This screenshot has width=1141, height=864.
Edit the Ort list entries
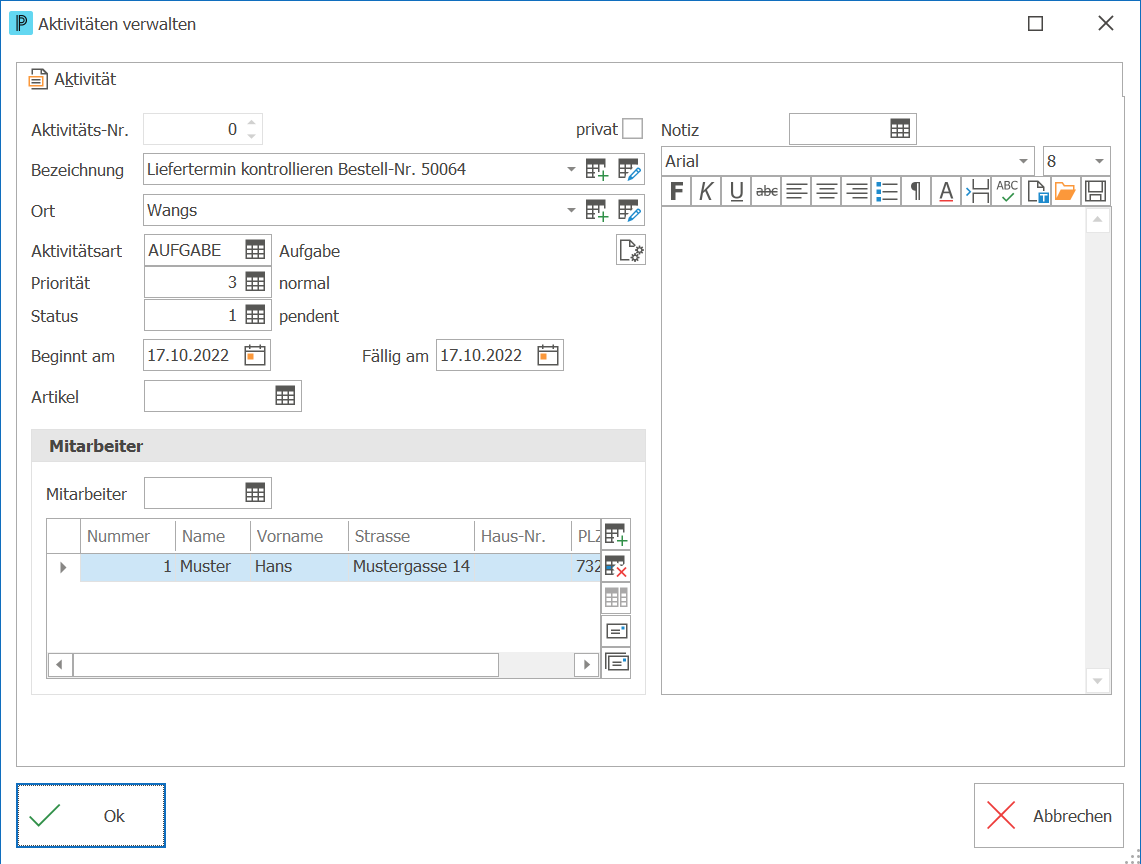point(629,210)
